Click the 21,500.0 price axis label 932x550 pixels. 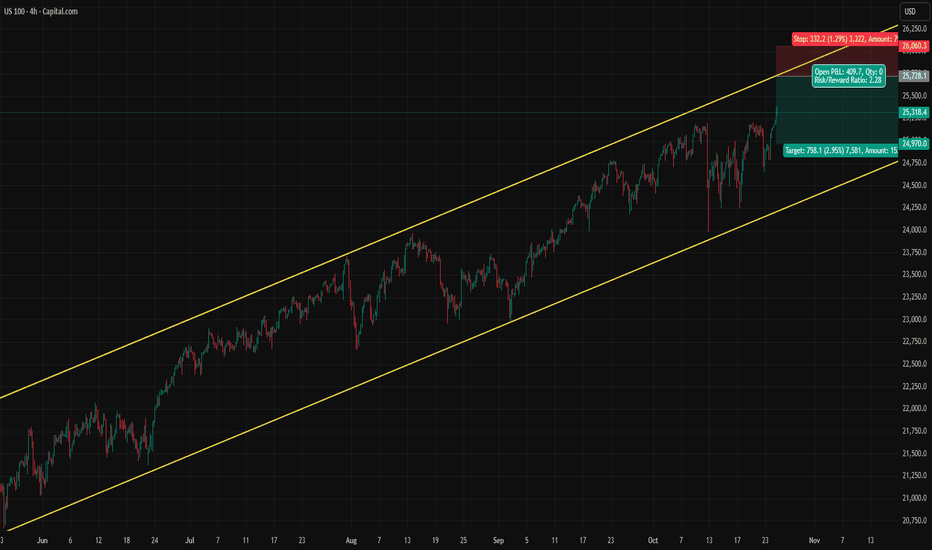click(x=914, y=454)
